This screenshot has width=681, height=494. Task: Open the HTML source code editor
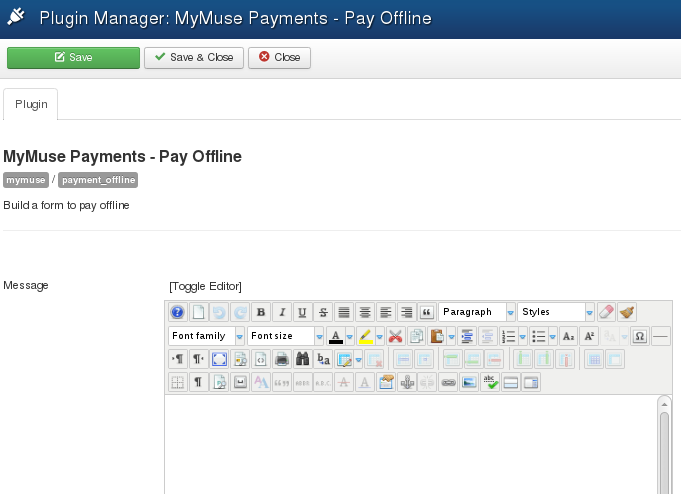261,359
